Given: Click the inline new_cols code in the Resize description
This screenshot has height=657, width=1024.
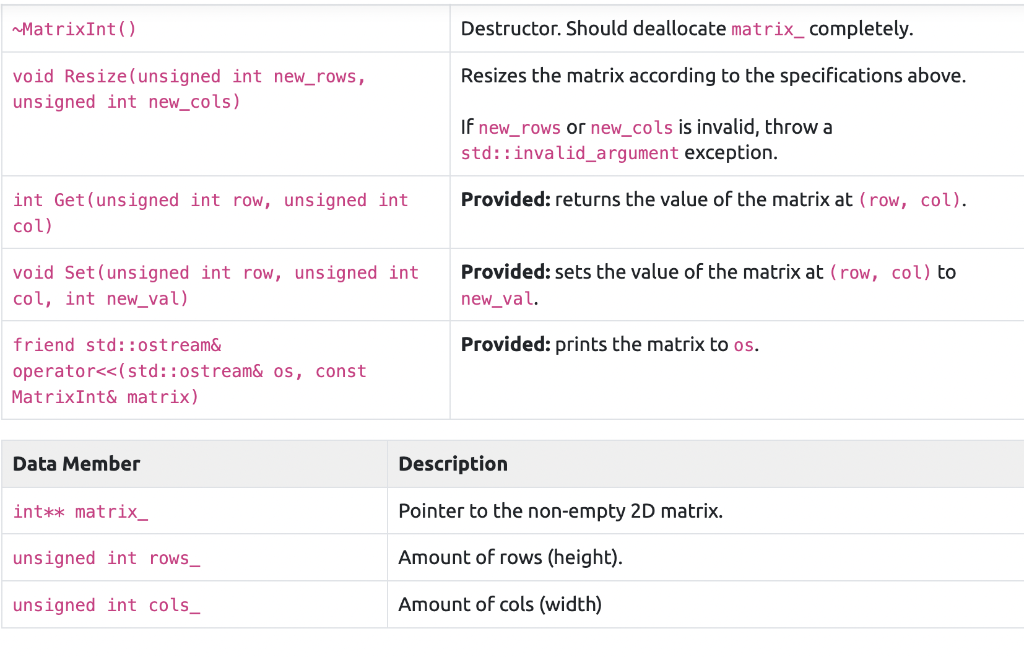Looking at the screenshot, I should pyautogui.click(x=631, y=127).
